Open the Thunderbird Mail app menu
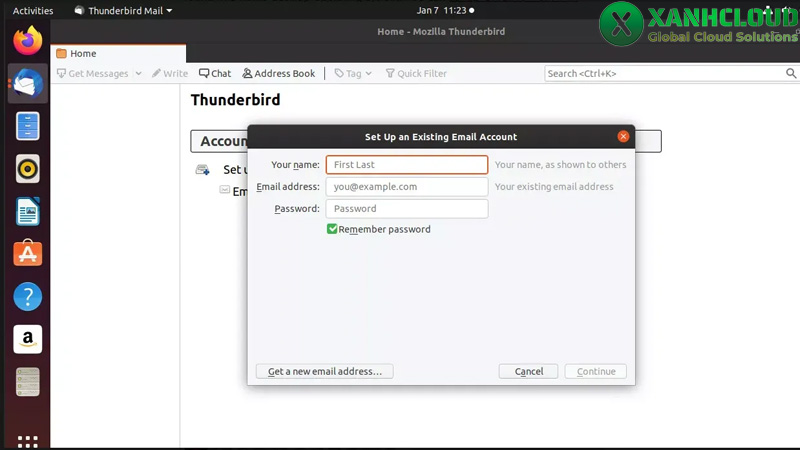The width and height of the screenshot is (800, 450). coord(123,10)
